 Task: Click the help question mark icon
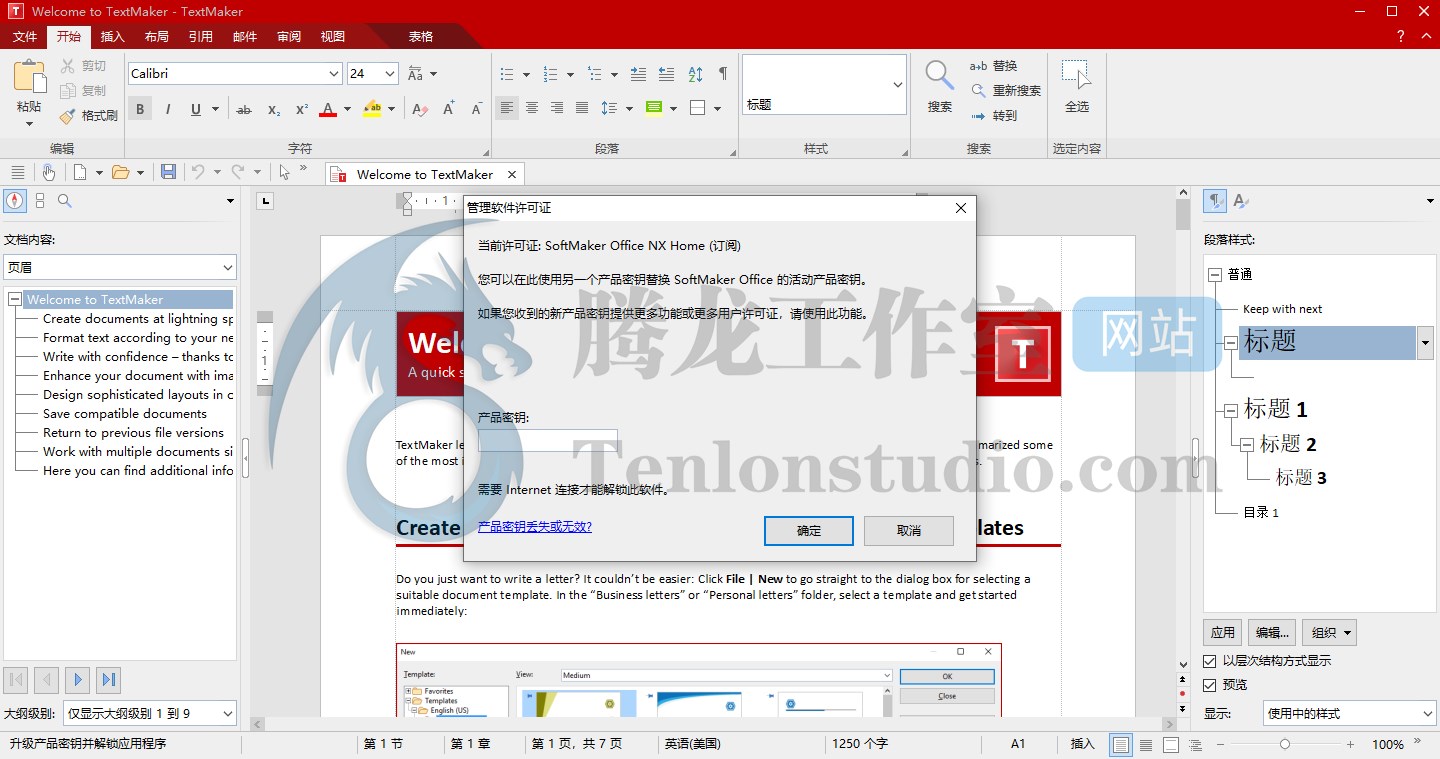click(x=1400, y=36)
